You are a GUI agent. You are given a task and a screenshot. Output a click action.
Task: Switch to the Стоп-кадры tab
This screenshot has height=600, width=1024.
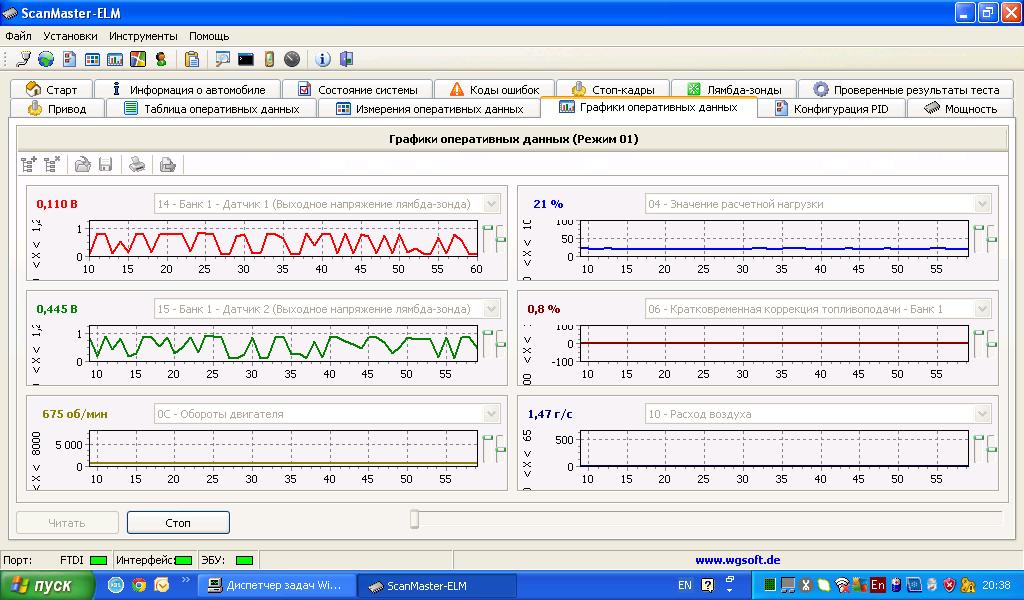coord(613,89)
